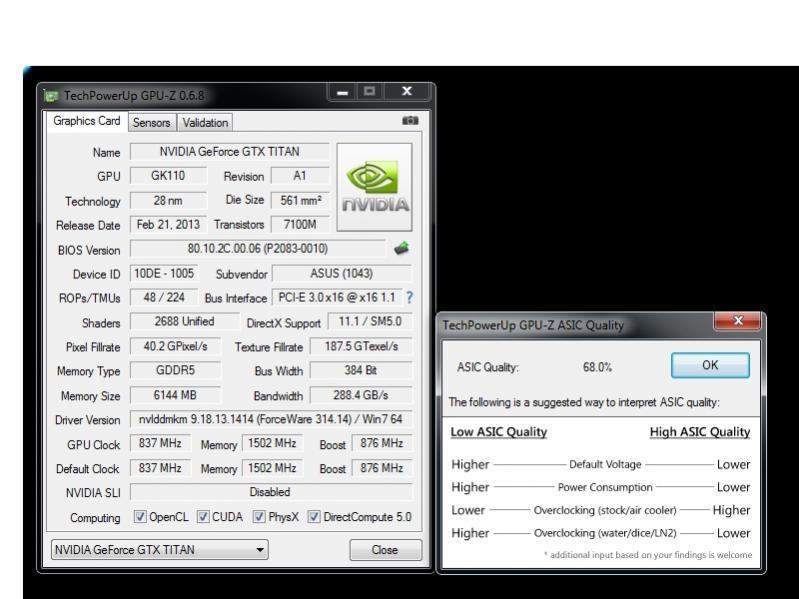This screenshot has height=599, width=799.
Task: Click the Bandwidth field 288.4 GB/s
Action: point(361,395)
